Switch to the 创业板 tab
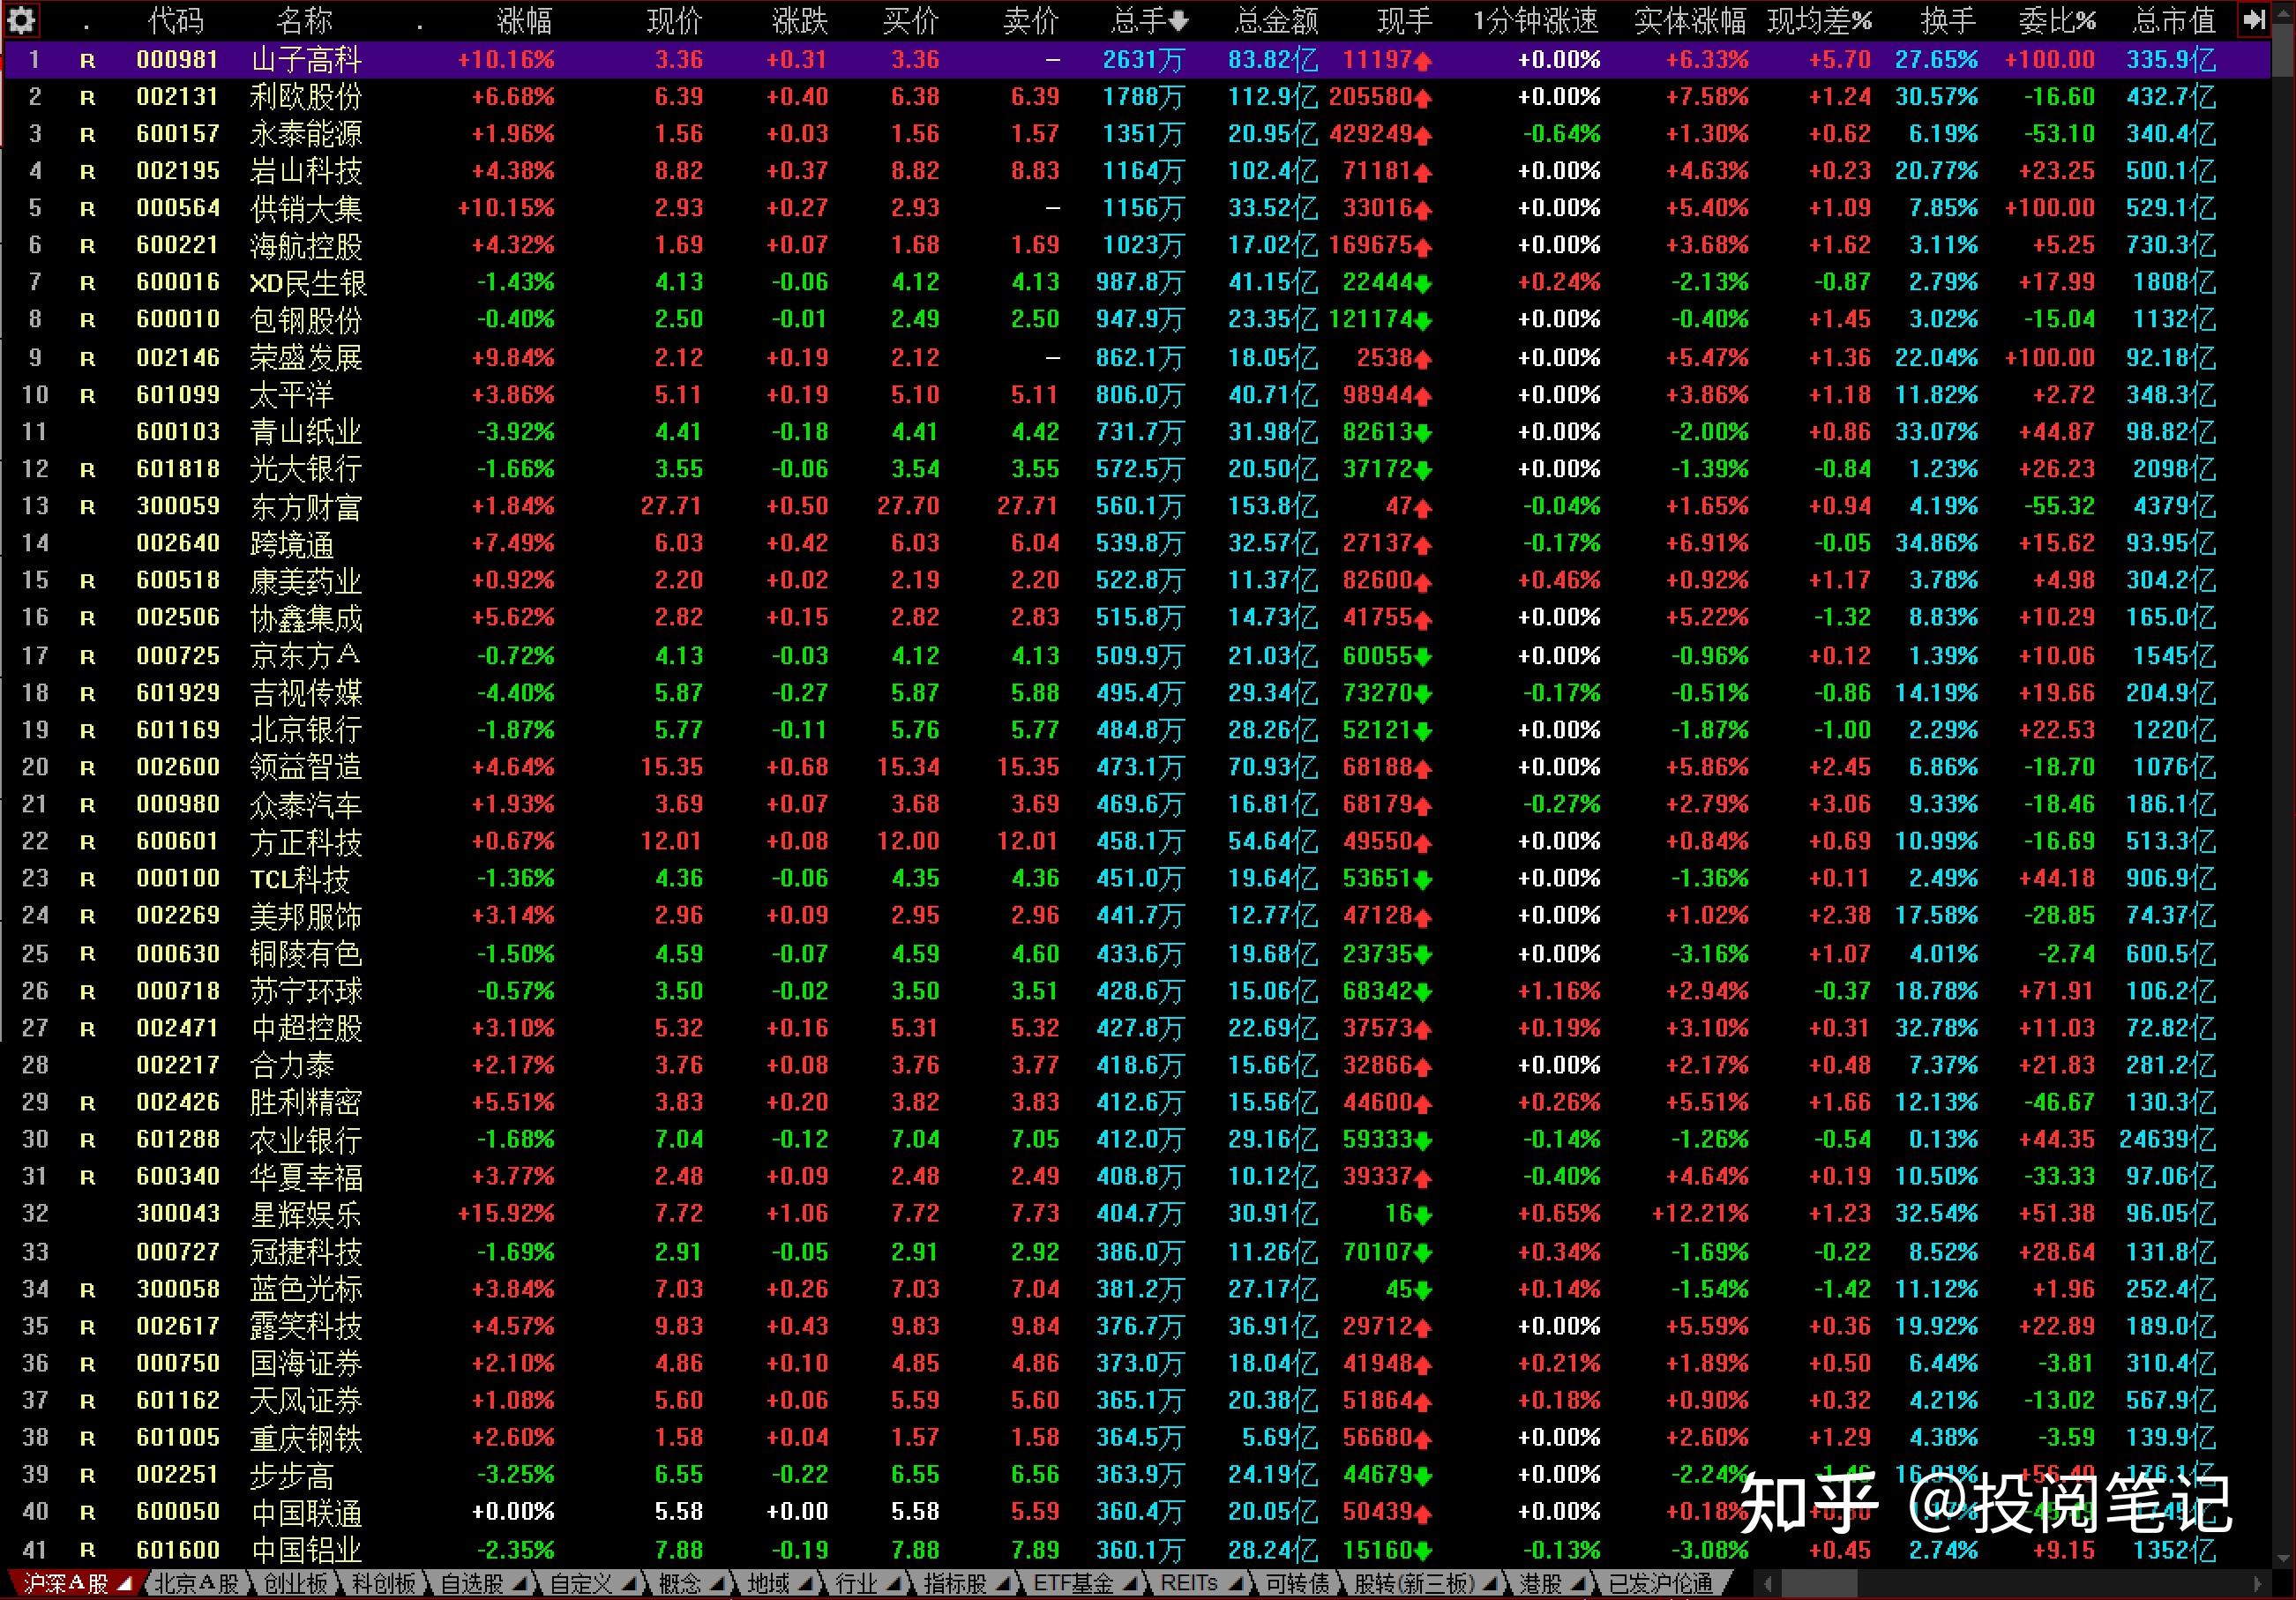The width and height of the screenshot is (2296, 1600). click(x=295, y=1584)
